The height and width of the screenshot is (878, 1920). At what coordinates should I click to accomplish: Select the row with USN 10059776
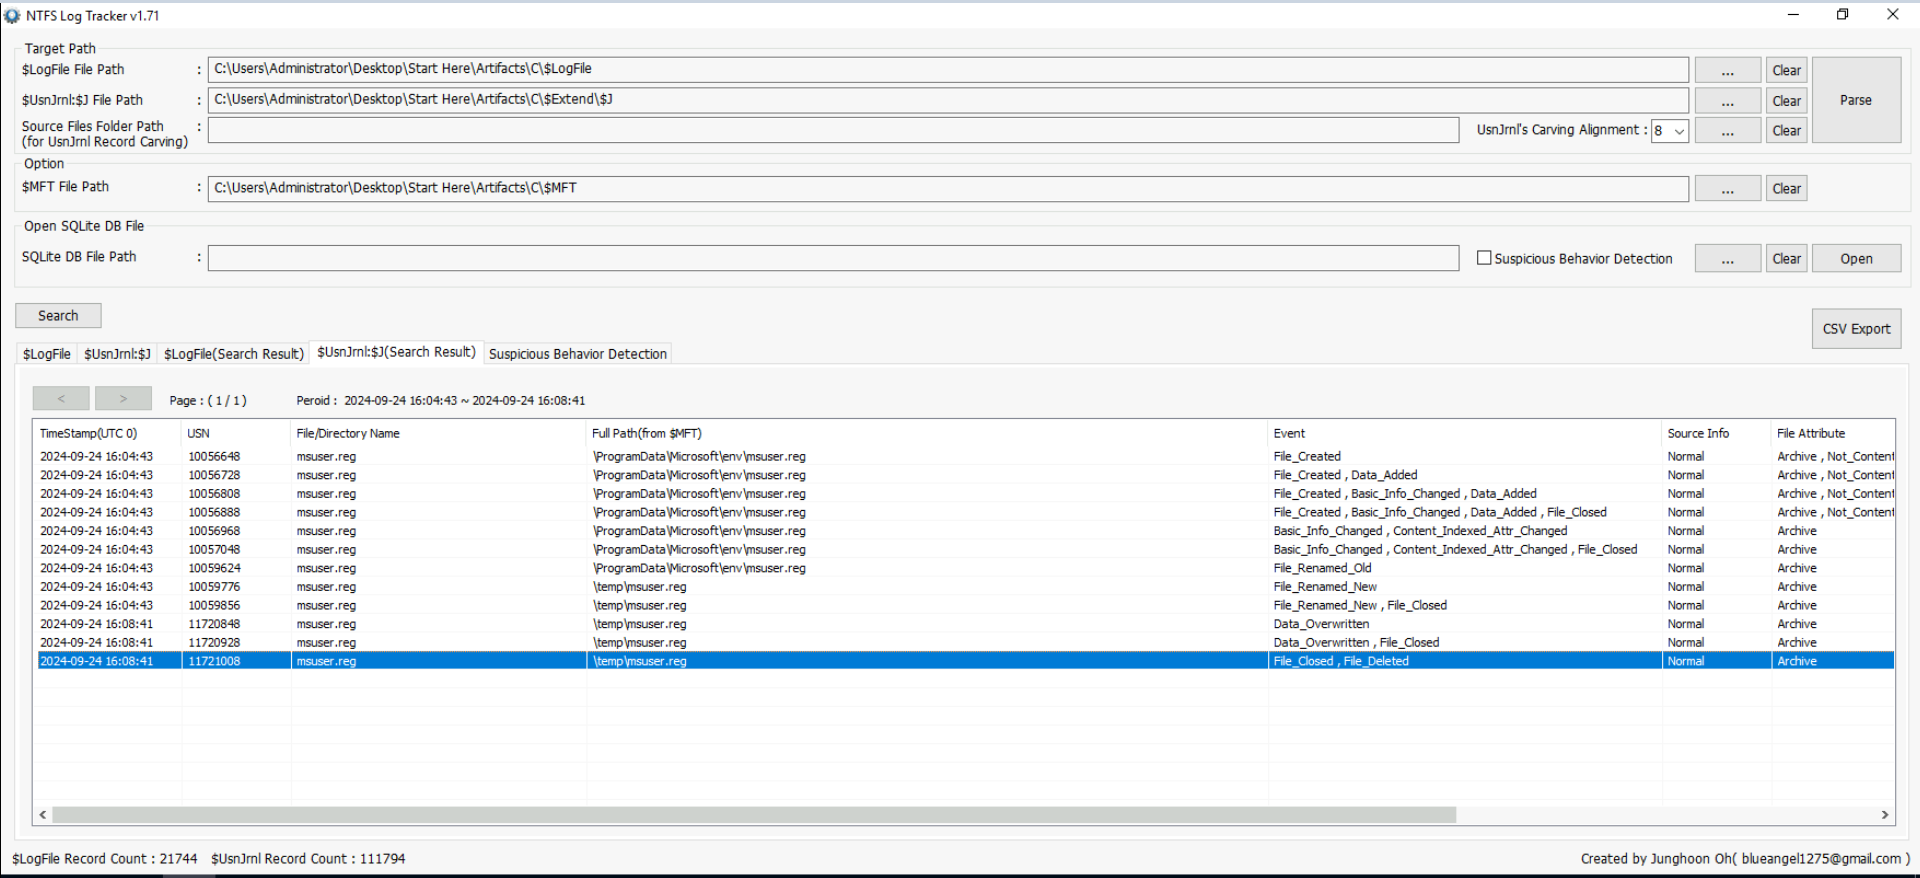(x=965, y=587)
